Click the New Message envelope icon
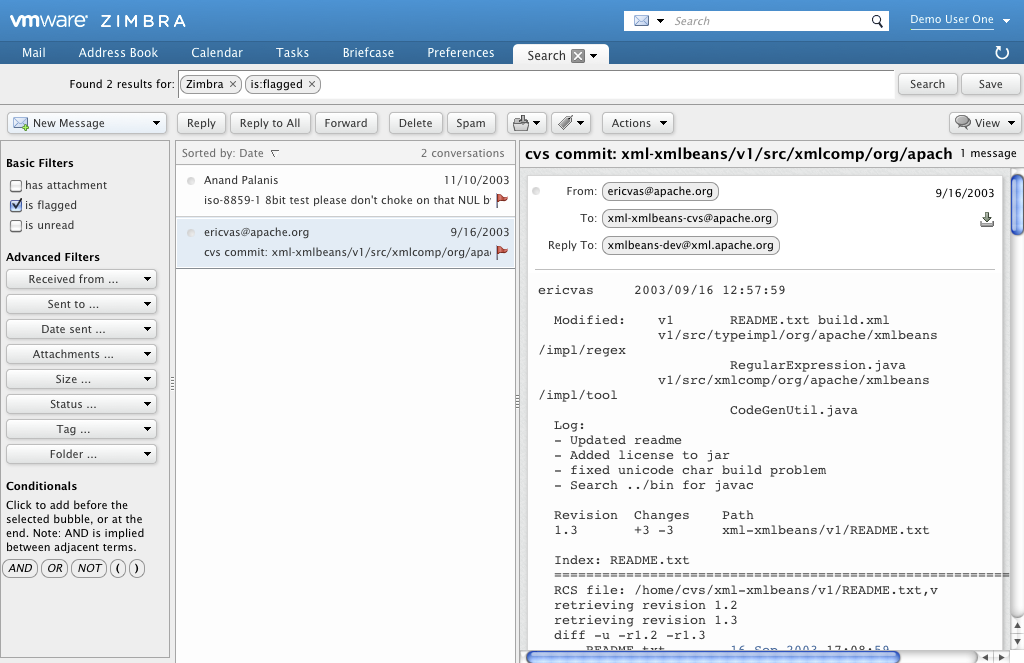 (x=21, y=123)
